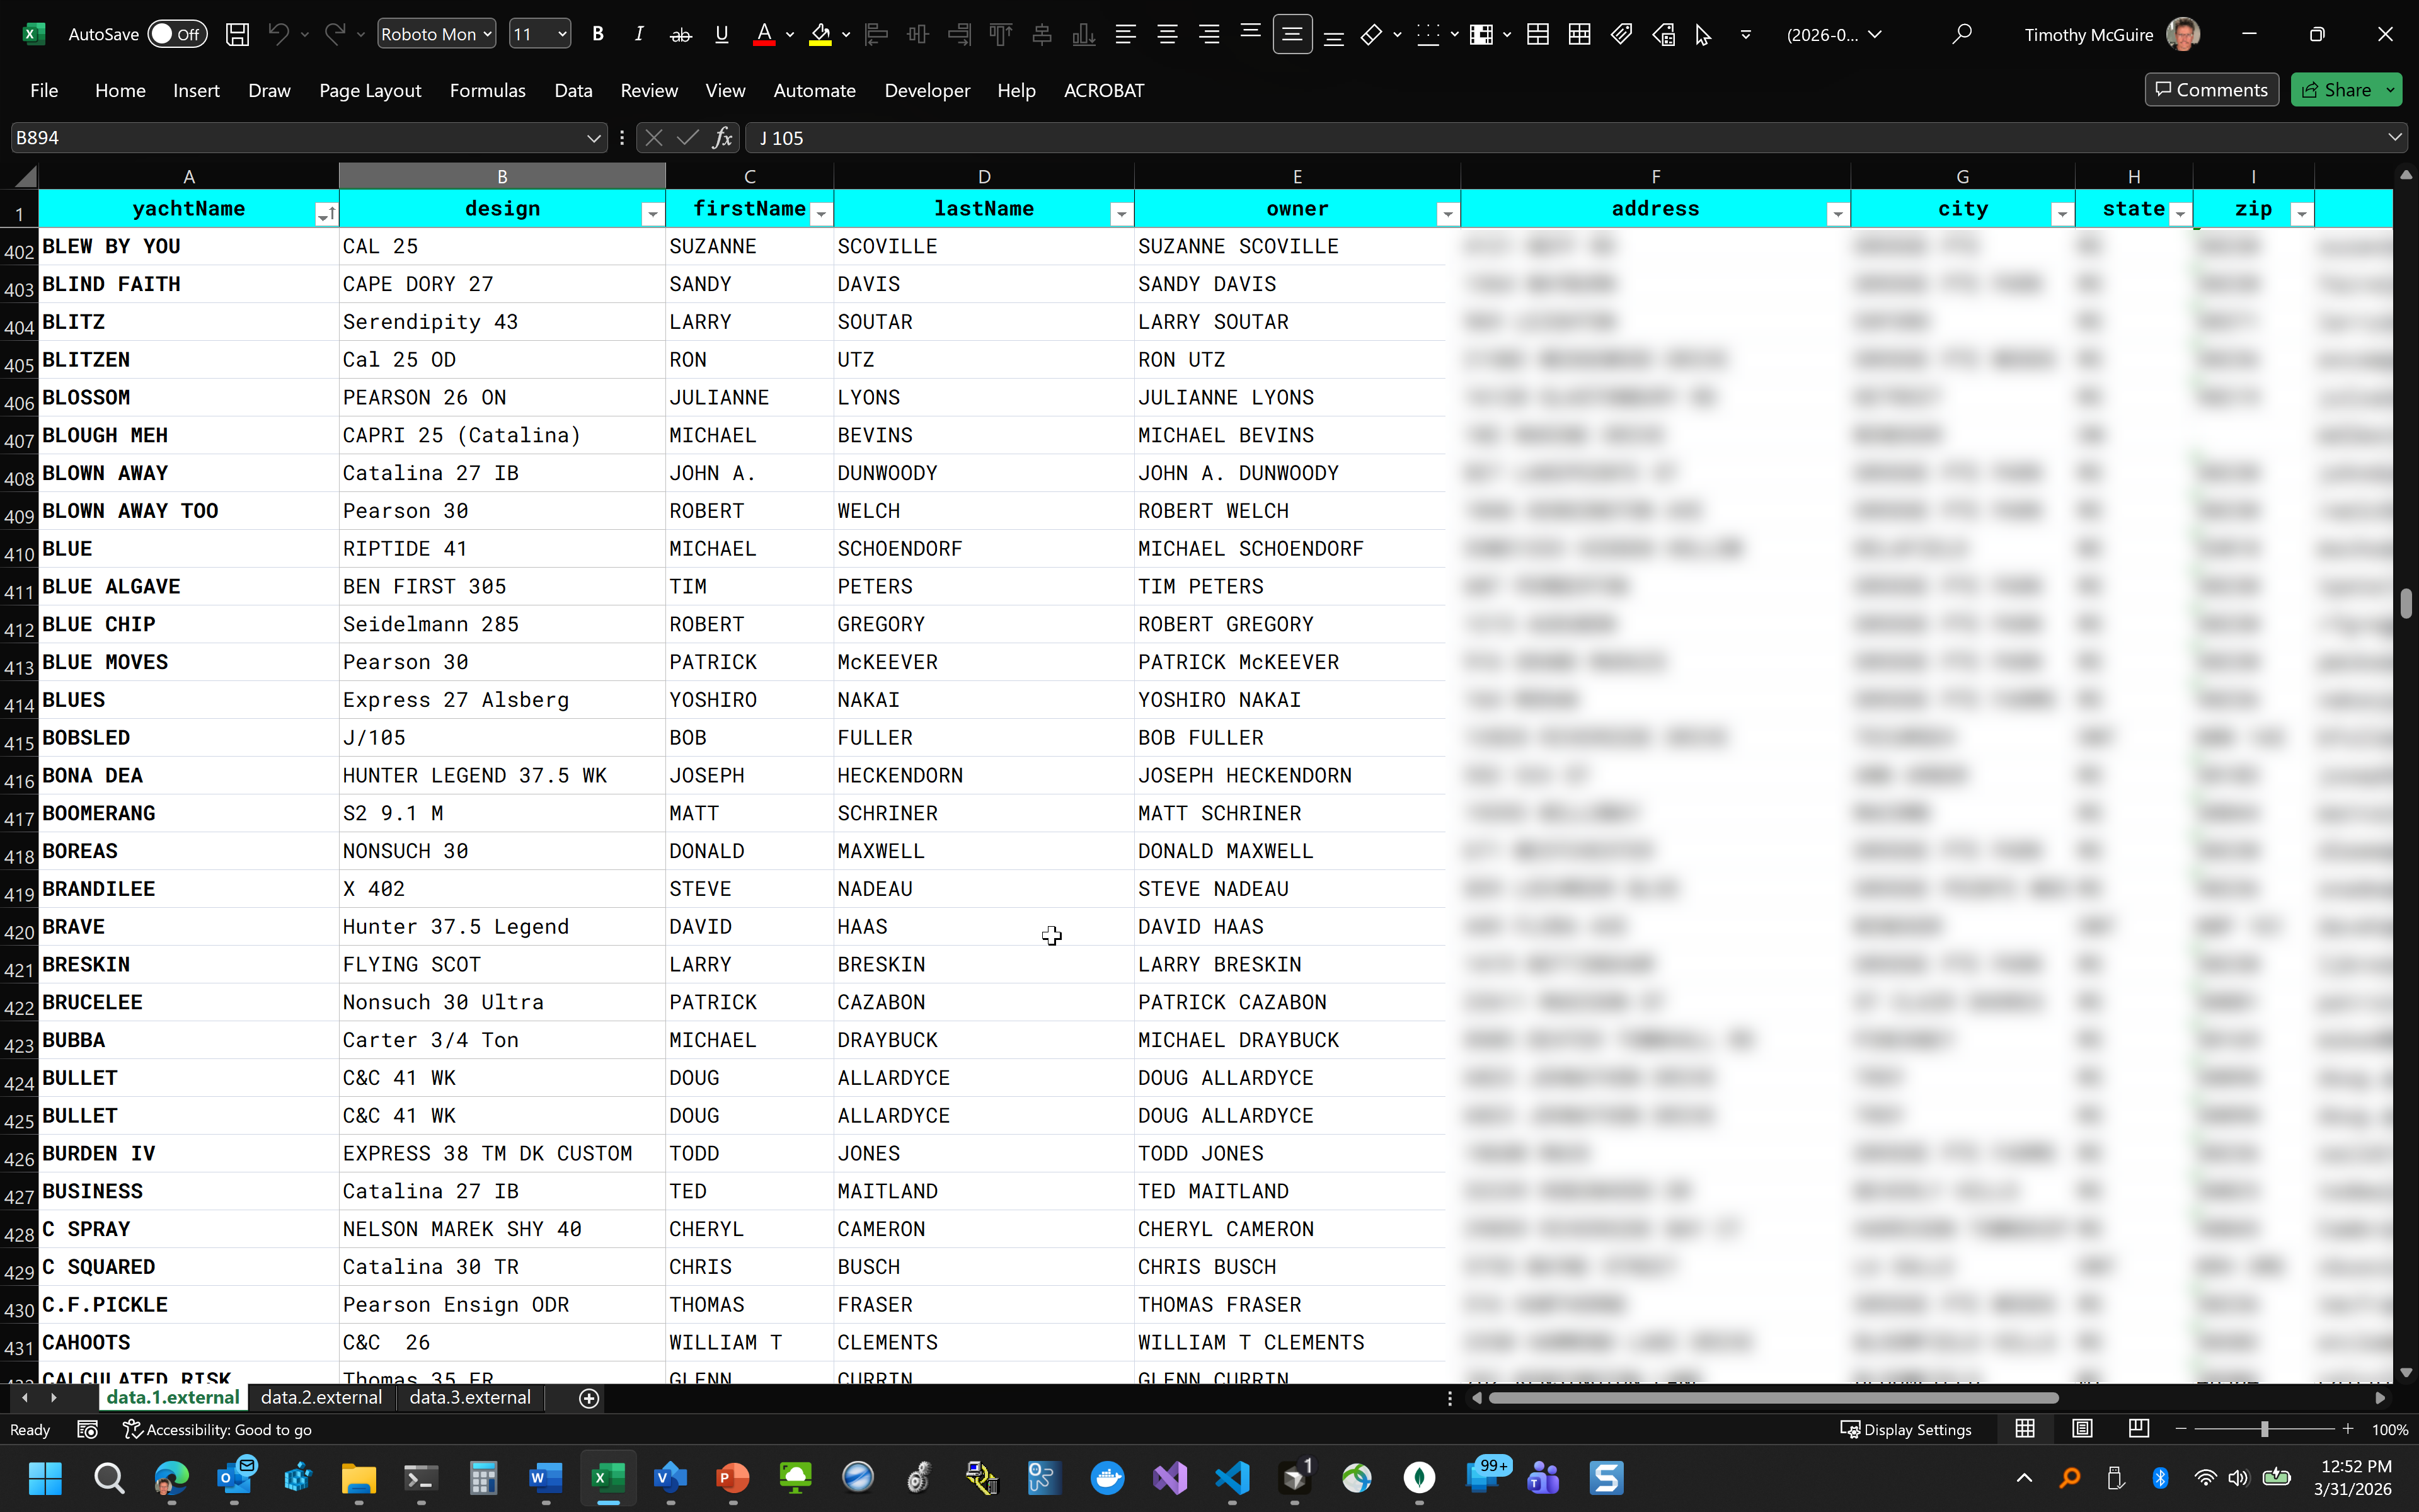2419x1512 pixels.
Task: Open the owner column filter
Action: pyautogui.click(x=1447, y=212)
